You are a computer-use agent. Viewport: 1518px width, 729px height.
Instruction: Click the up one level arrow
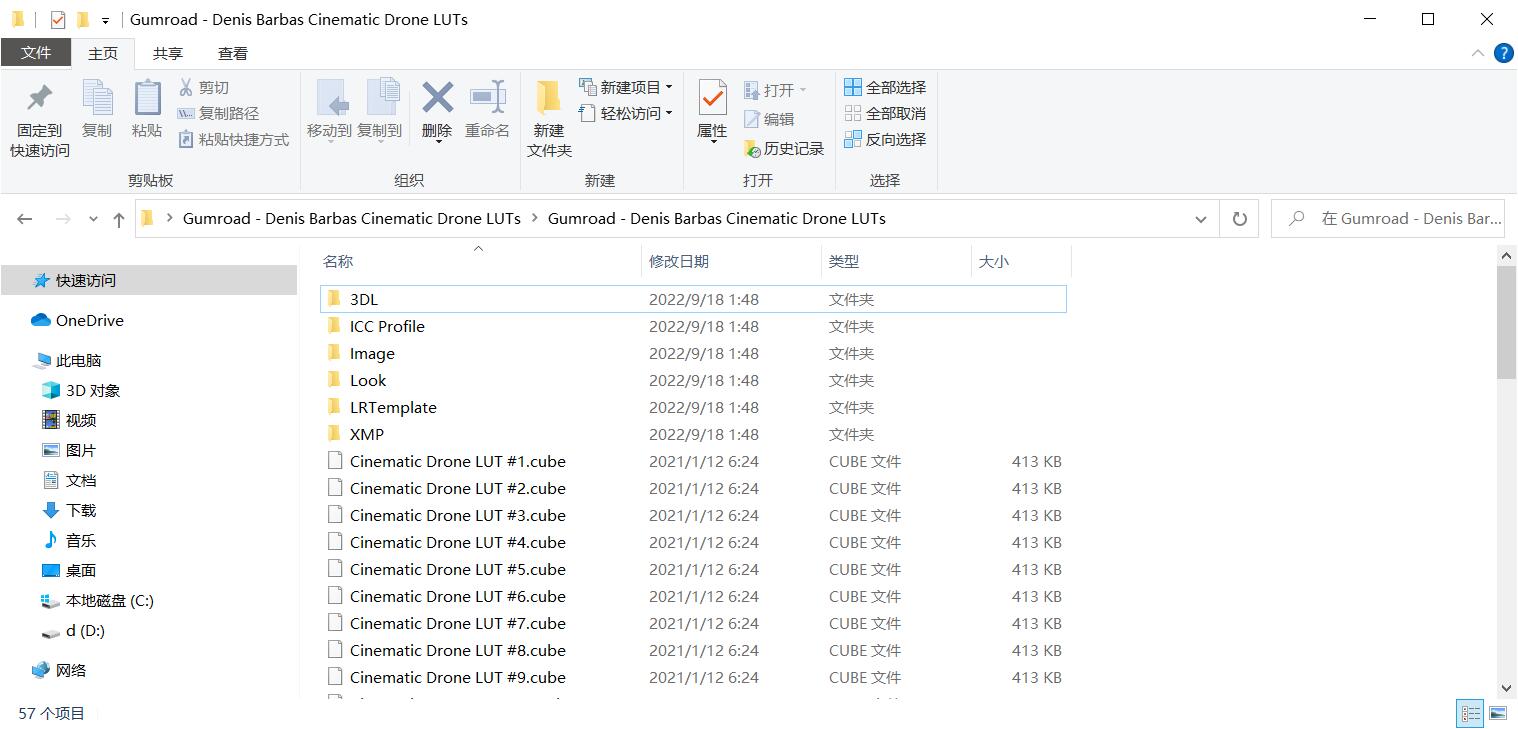click(119, 219)
